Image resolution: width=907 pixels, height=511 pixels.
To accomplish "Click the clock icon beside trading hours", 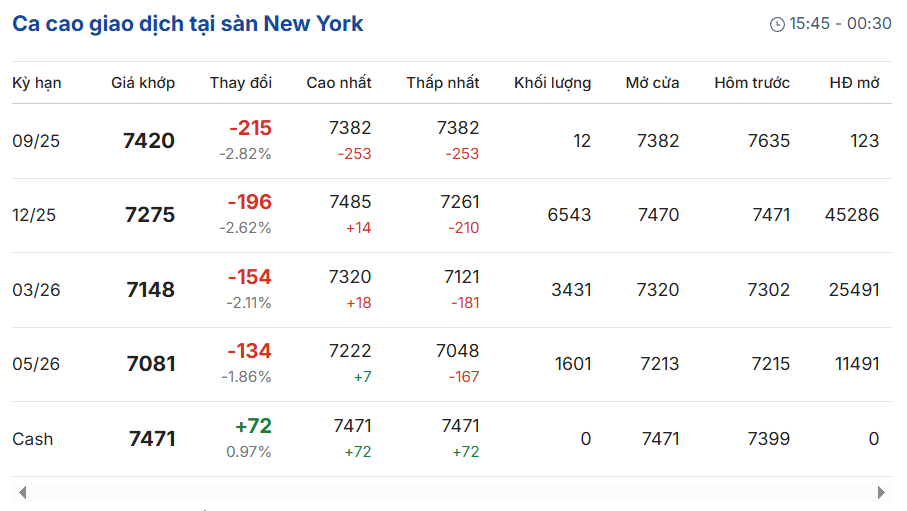I will [x=777, y=24].
